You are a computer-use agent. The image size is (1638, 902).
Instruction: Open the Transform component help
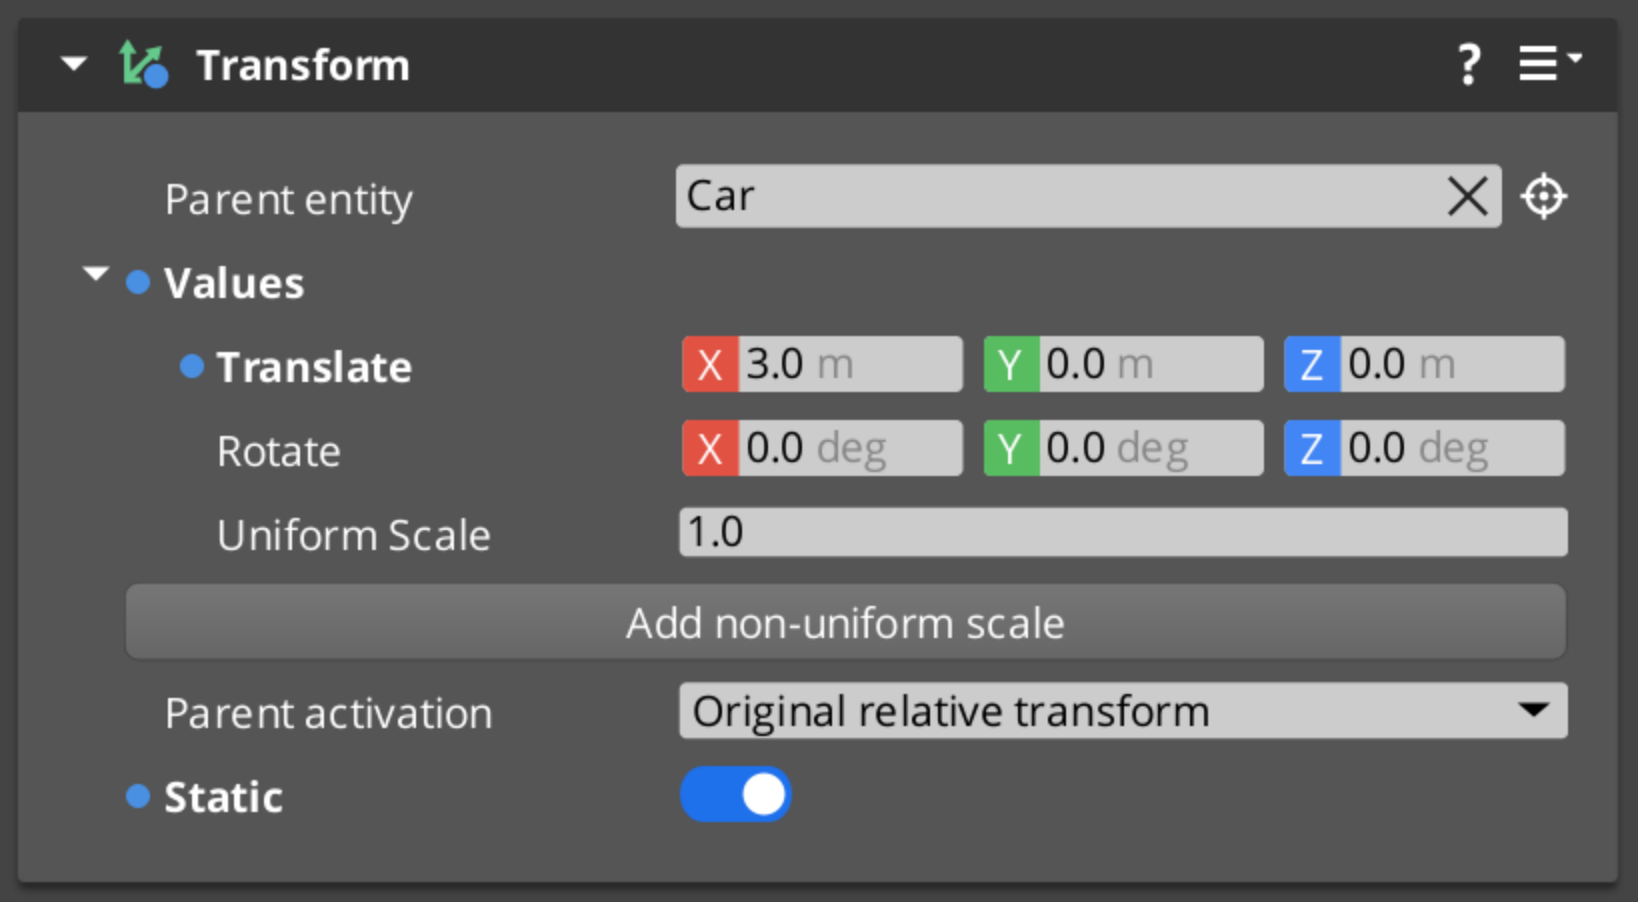[1468, 64]
